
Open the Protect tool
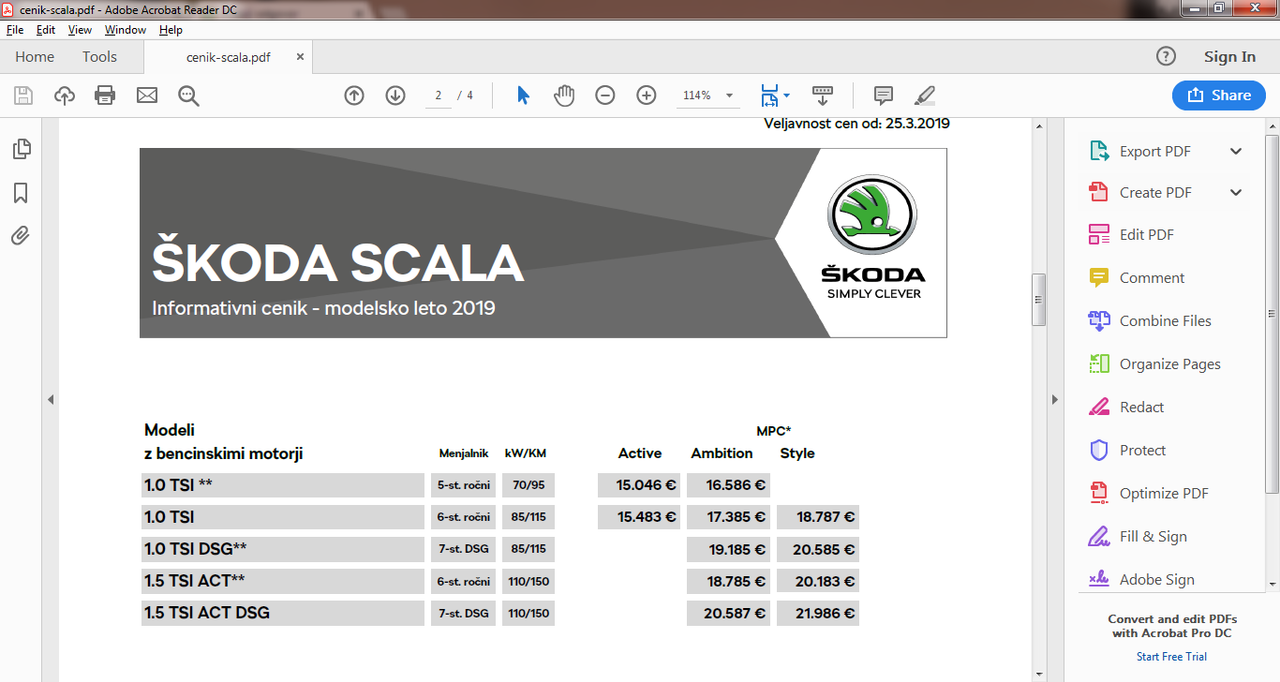[1127, 450]
